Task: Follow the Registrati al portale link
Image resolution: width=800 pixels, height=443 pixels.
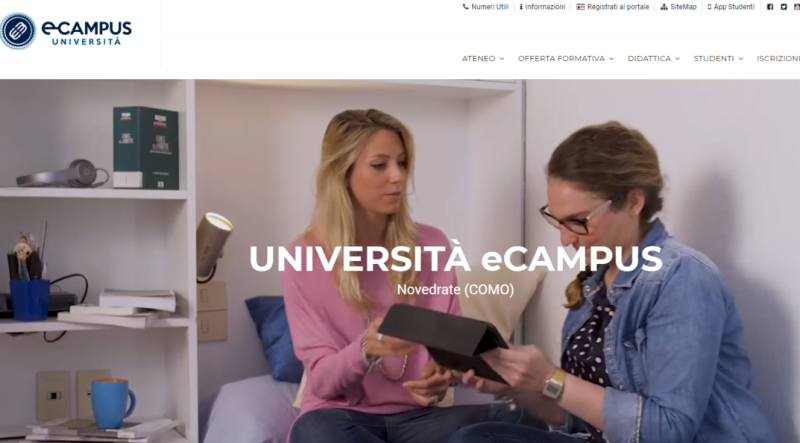Action: click(x=618, y=7)
